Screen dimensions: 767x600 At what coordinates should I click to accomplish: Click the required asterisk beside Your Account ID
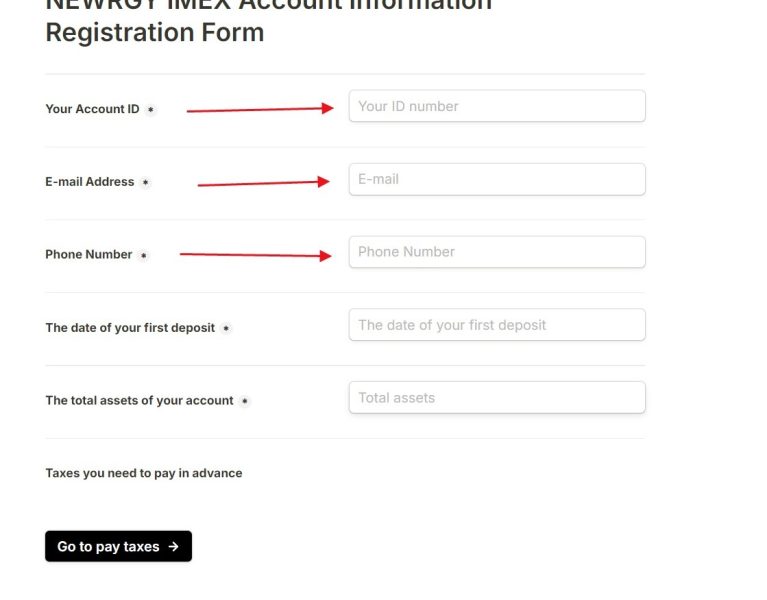tap(151, 110)
